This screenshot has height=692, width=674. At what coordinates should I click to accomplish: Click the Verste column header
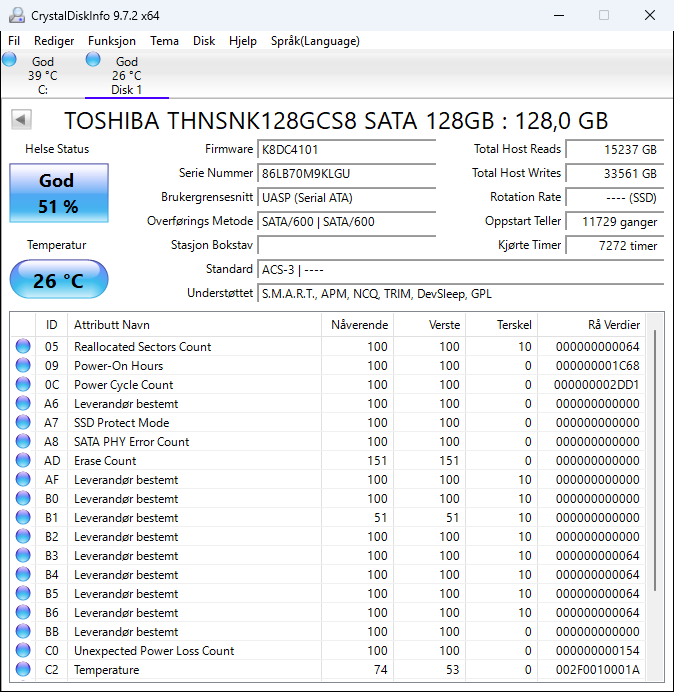tap(429, 325)
